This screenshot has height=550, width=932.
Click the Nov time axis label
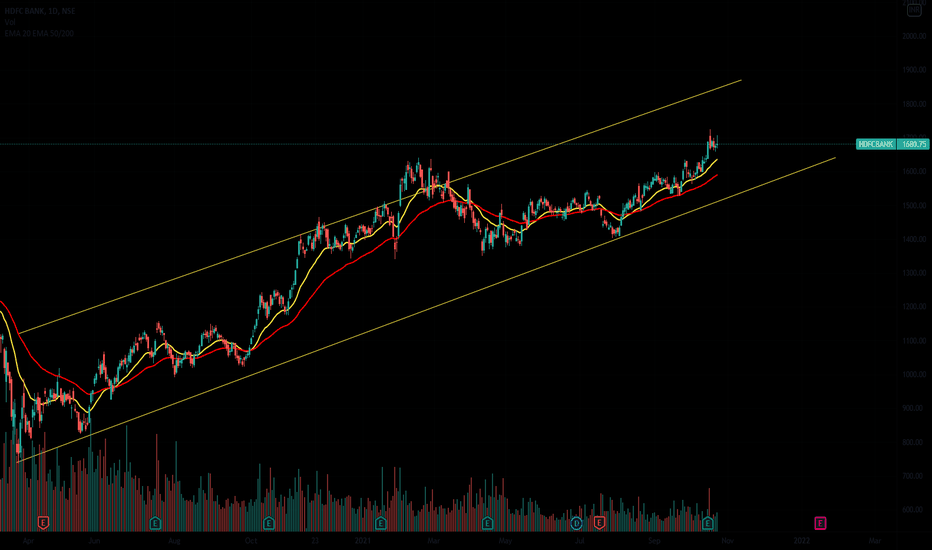pyautogui.click(x=728, y=540)
